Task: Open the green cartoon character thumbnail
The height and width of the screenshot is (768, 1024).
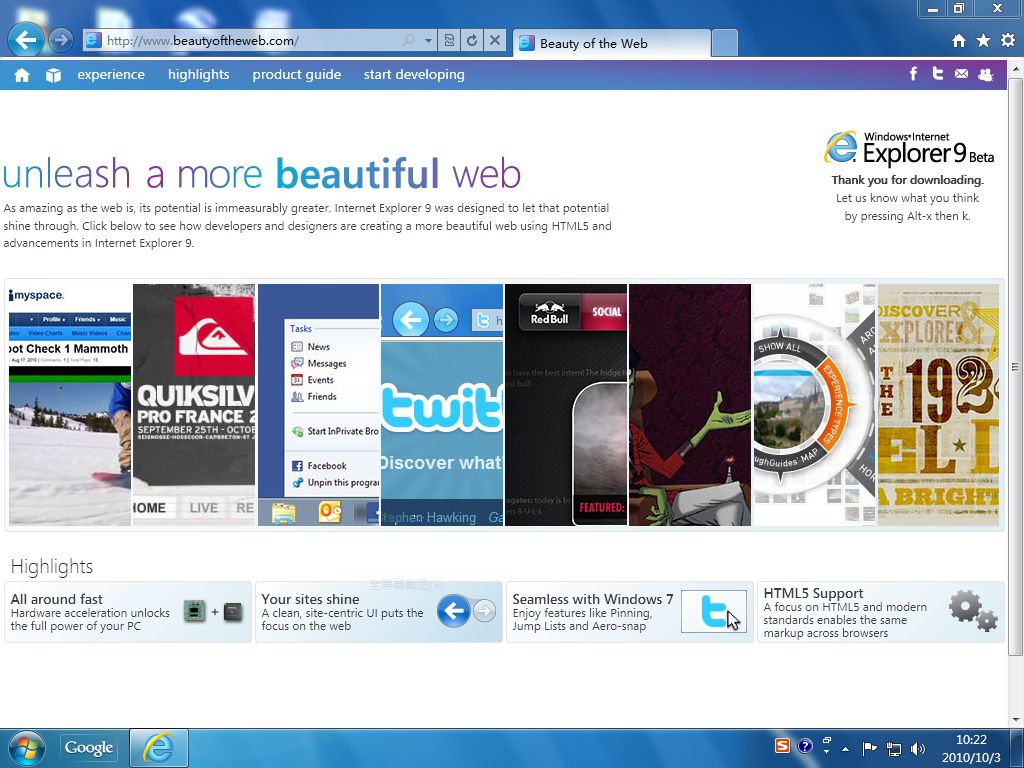Action: point(690,404)
